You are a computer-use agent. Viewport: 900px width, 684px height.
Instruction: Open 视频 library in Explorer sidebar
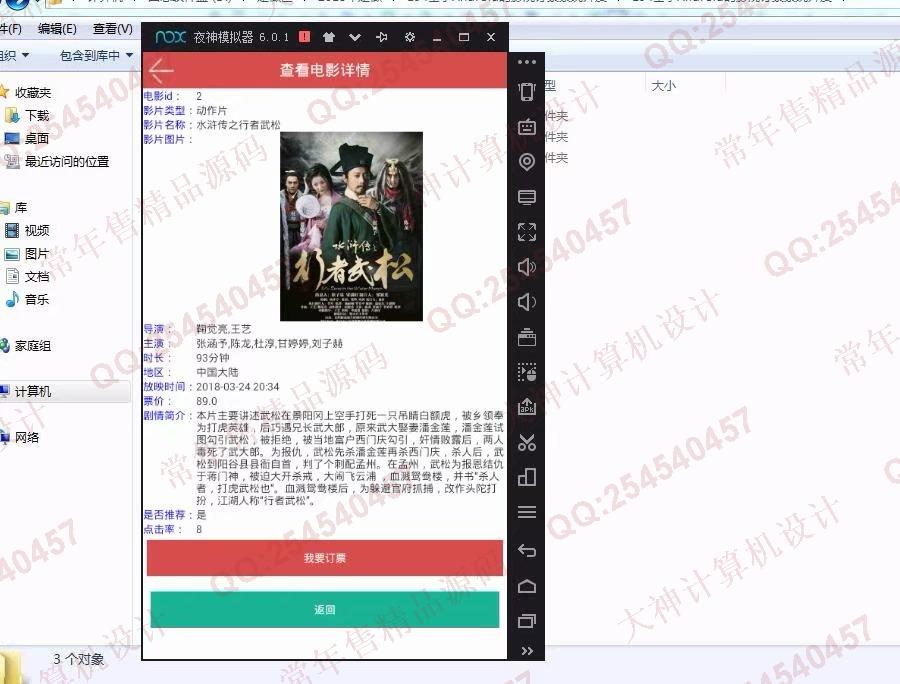click(37, 230)
